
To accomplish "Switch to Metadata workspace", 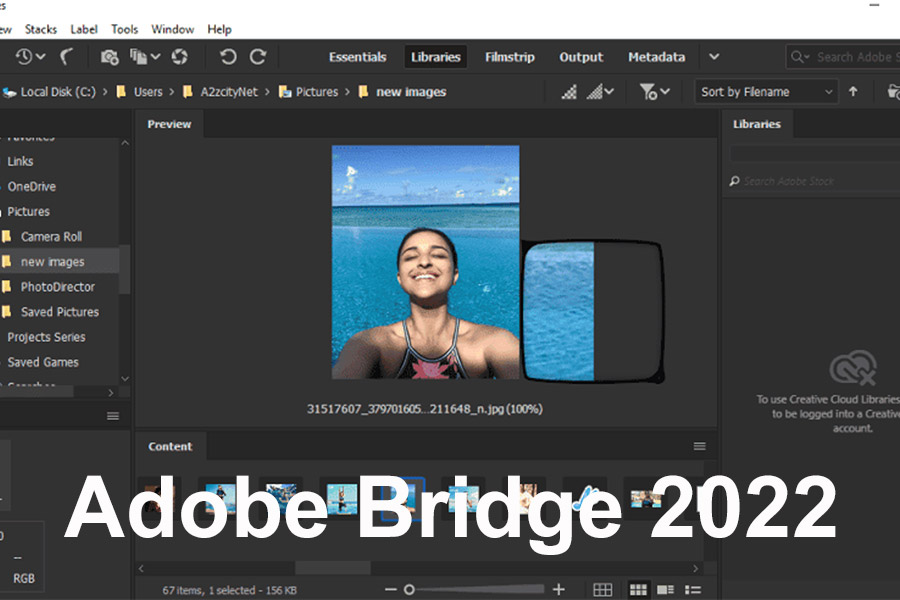I will click(x=656, y=57).
